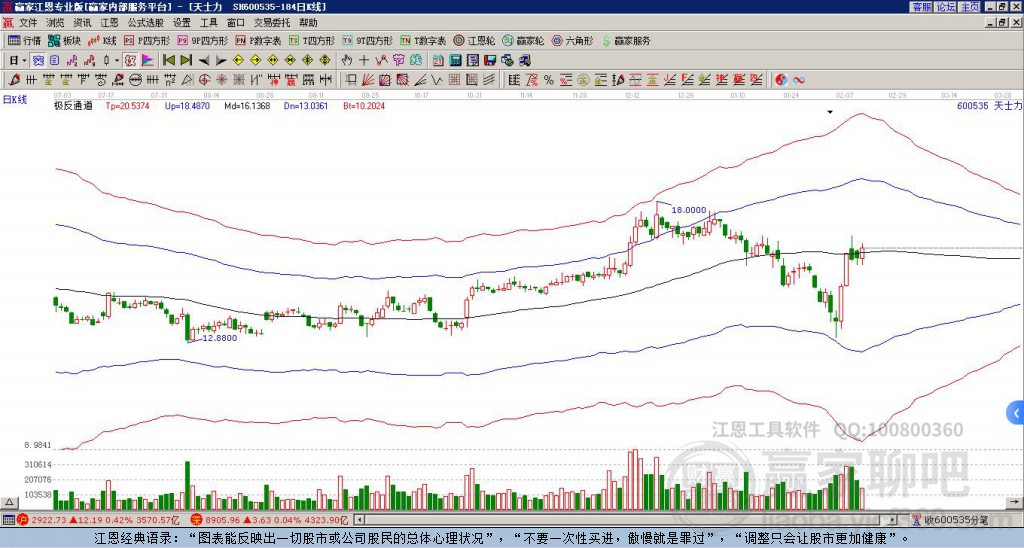Select the hand pan tool
Viewport: 1024px width, 548px height.
[347, 61]
